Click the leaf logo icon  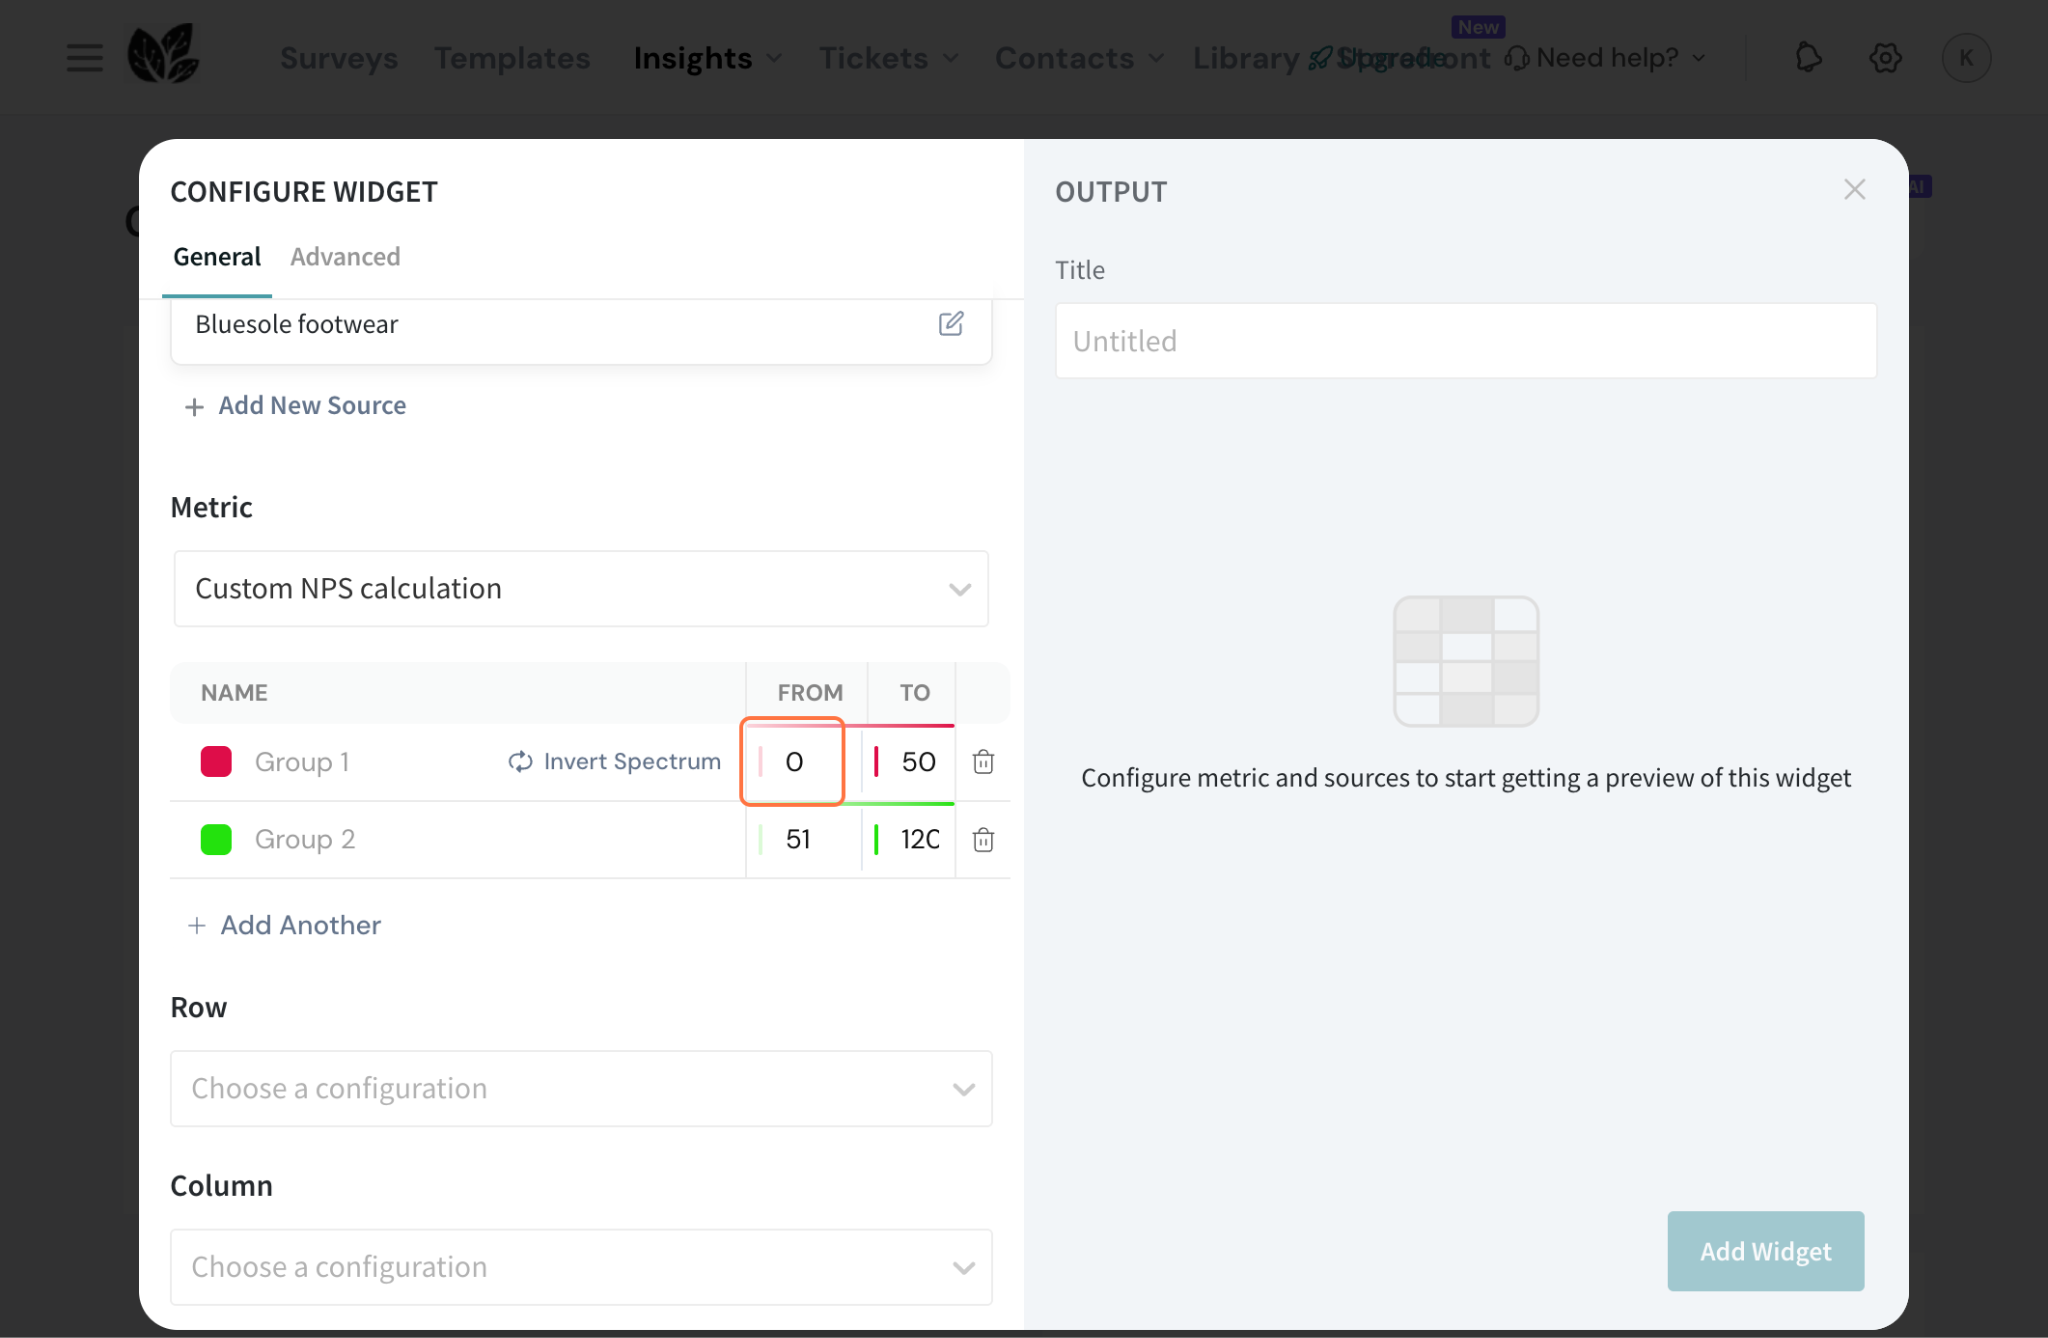point(164,55)
